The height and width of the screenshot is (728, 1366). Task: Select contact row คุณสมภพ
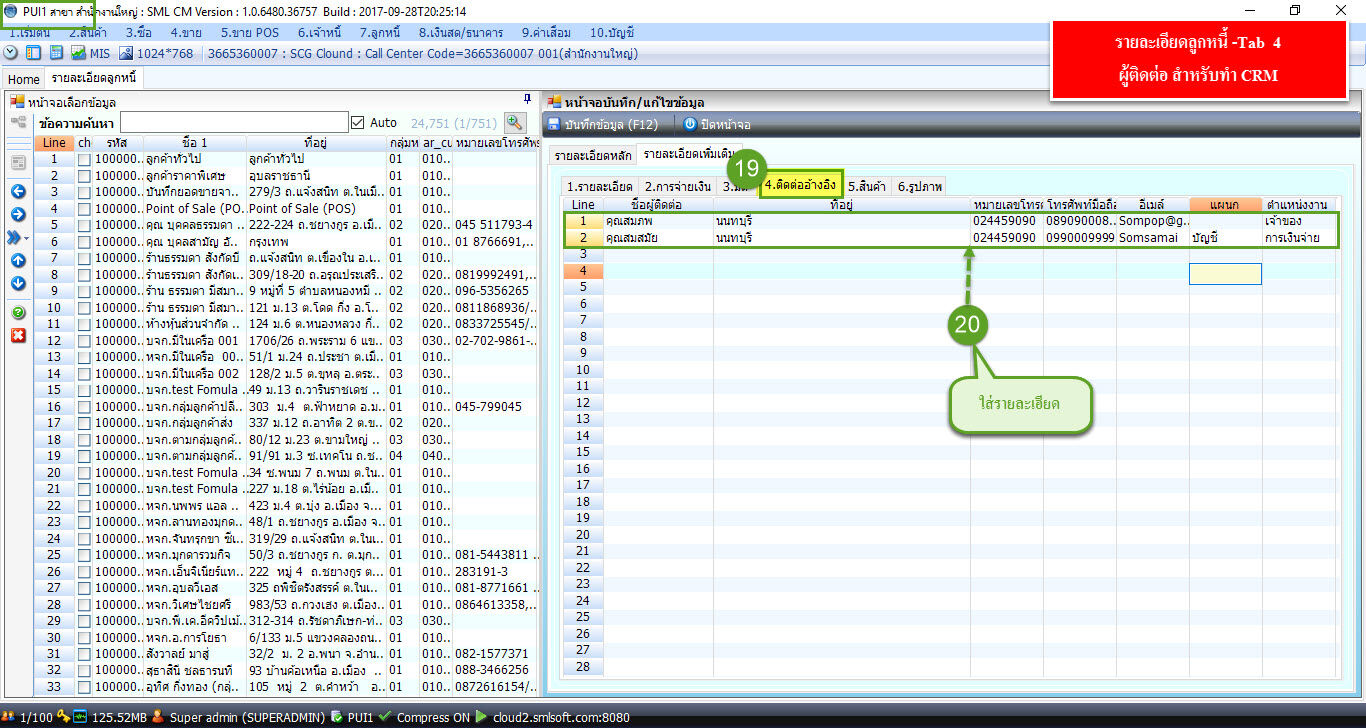coord(950,221)
